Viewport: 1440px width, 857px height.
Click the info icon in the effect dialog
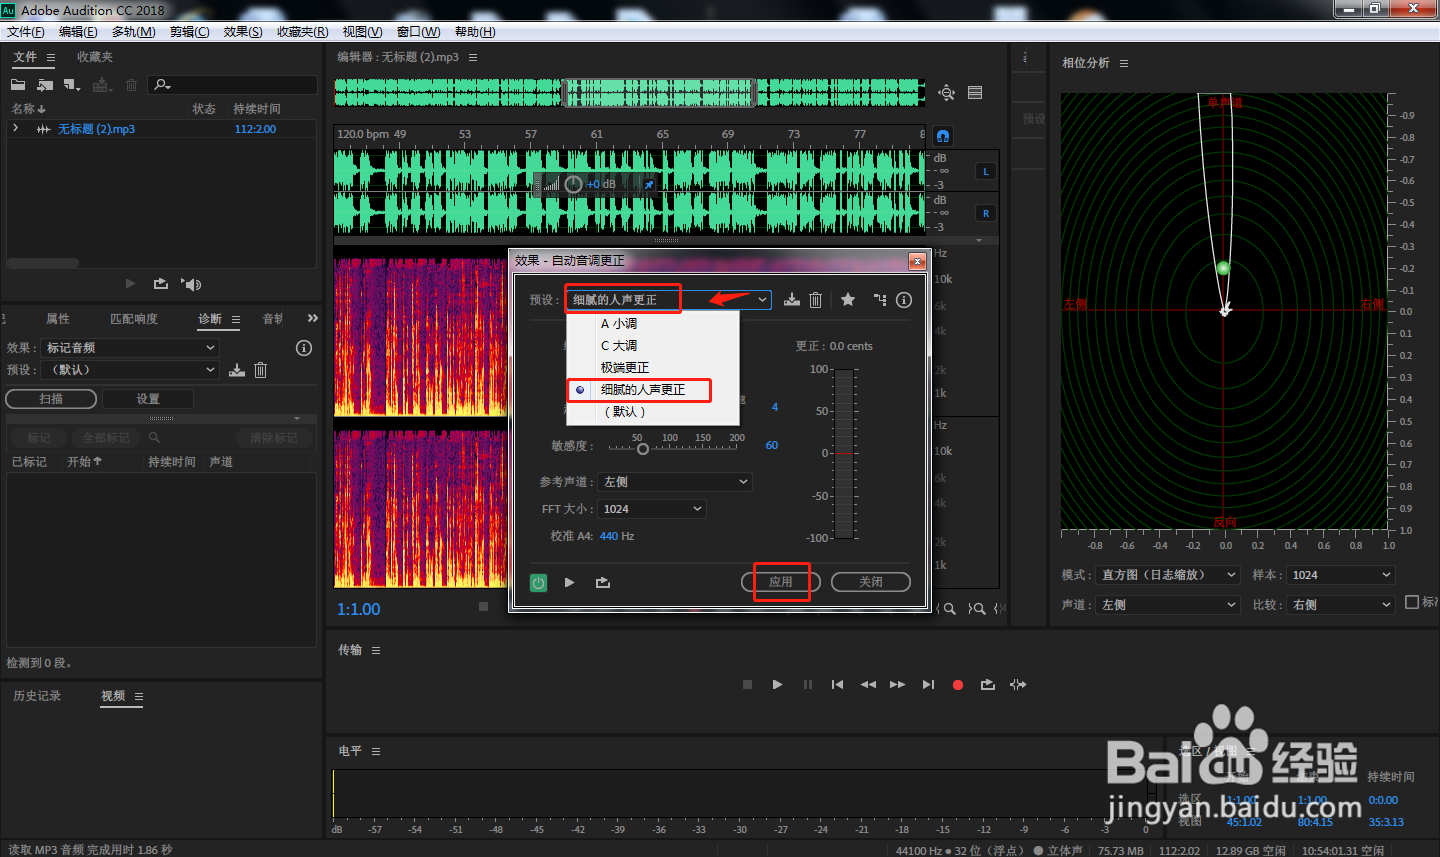click(x=904, y=300)
